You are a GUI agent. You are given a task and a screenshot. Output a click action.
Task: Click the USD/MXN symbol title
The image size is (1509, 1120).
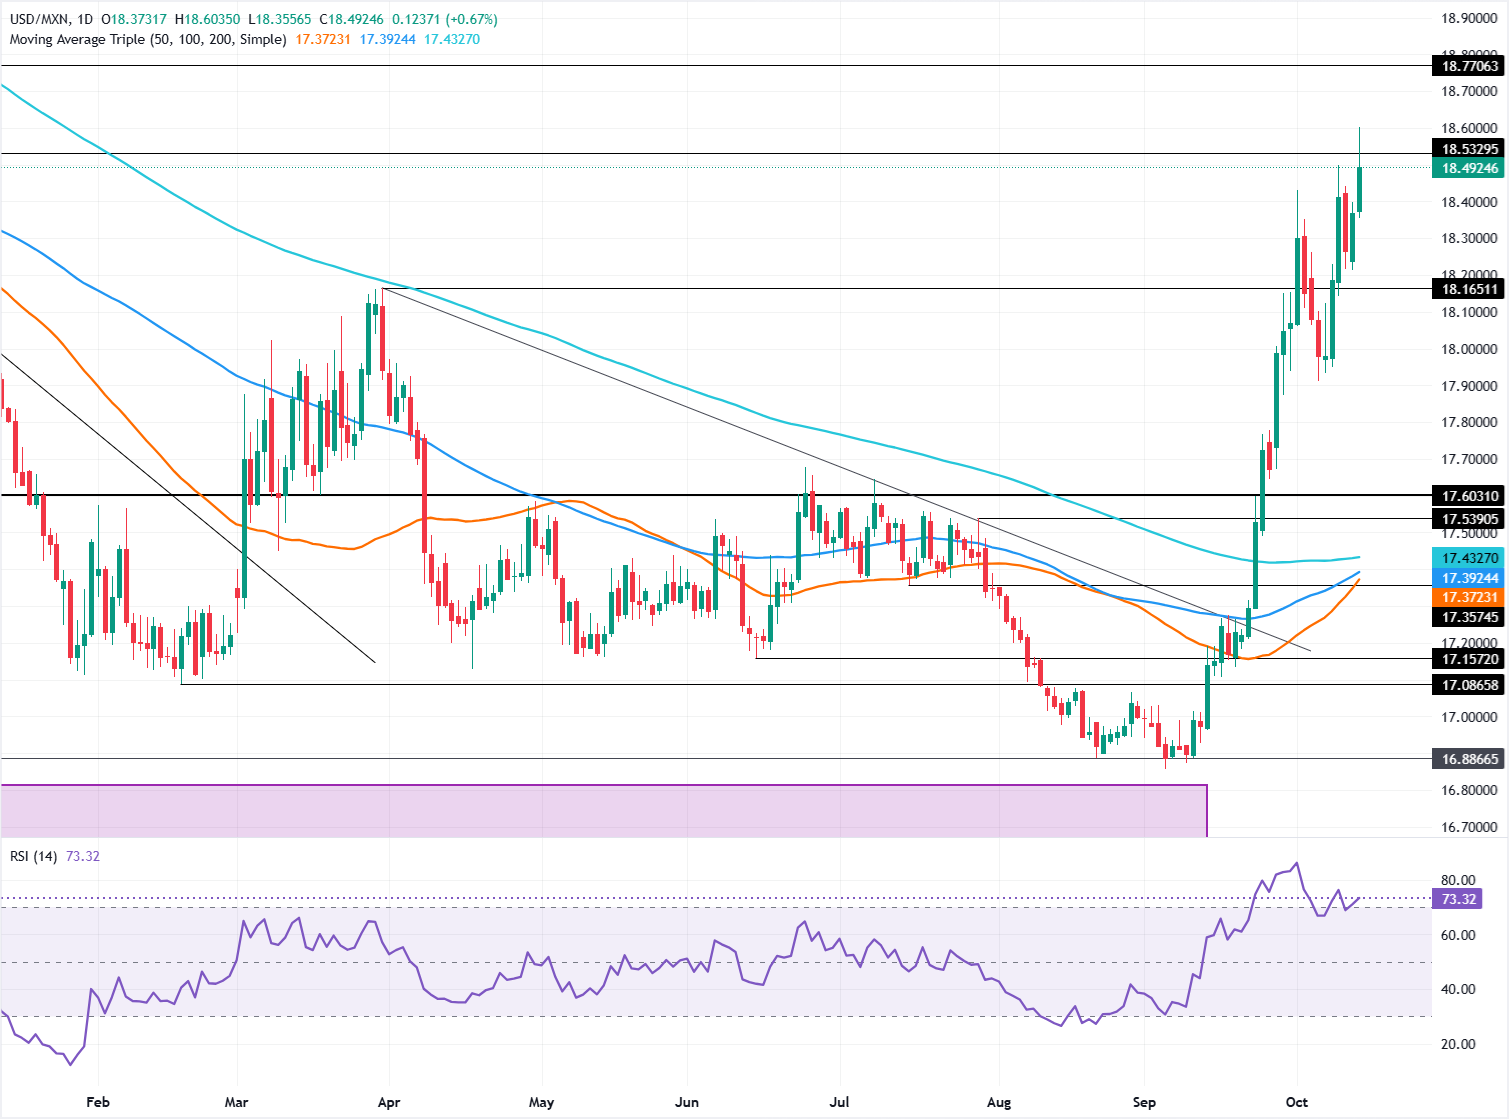click(40, 19)
